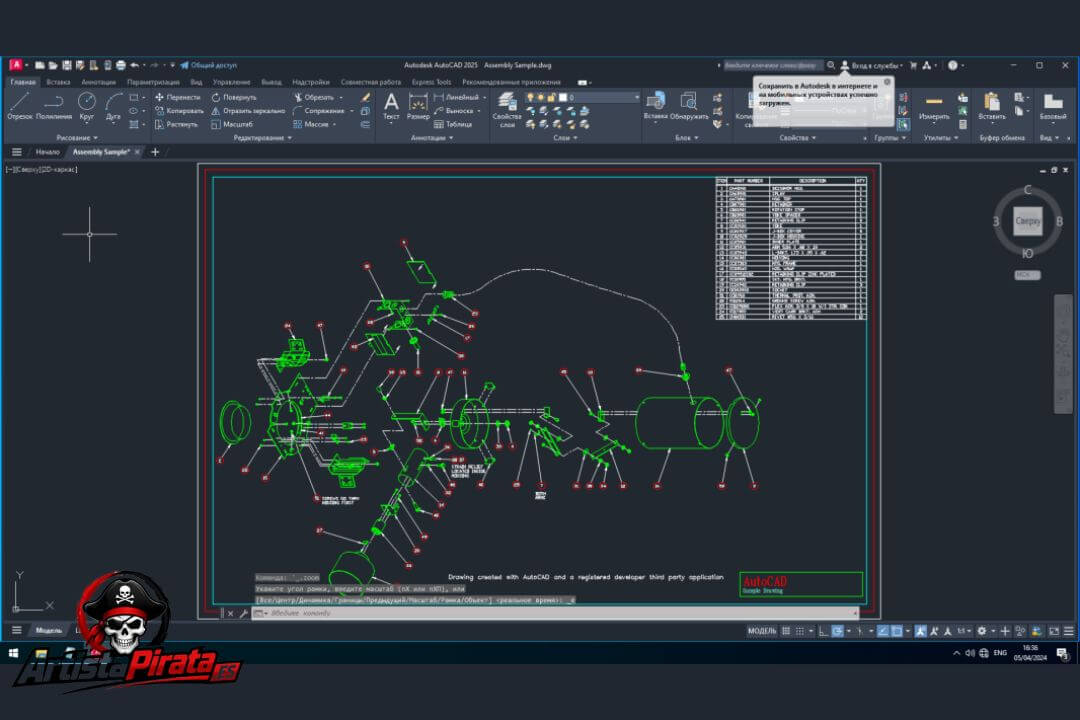Click the search magnifier icon in title bar

831,65
